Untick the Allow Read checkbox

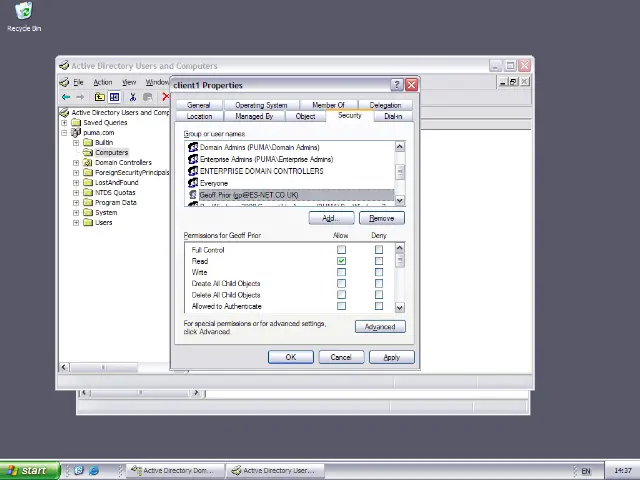coord(341,260)
